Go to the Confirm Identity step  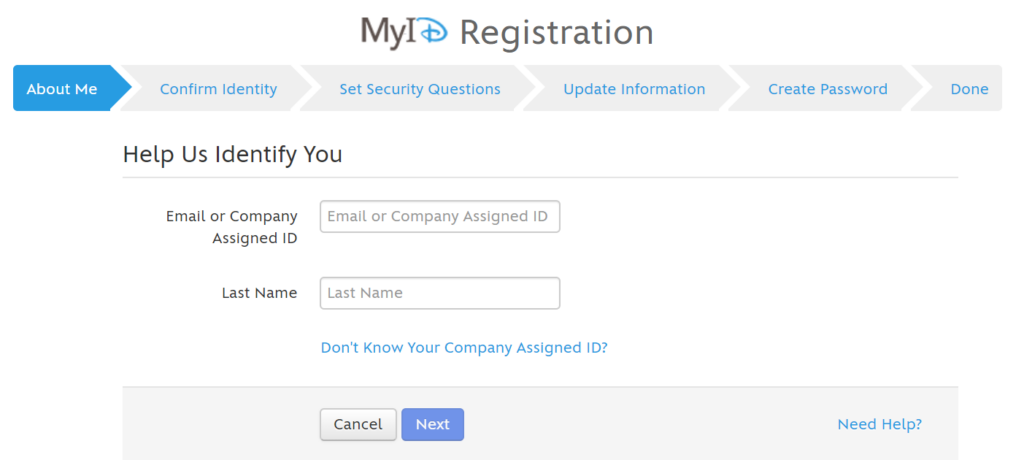[x=218, y=89]
